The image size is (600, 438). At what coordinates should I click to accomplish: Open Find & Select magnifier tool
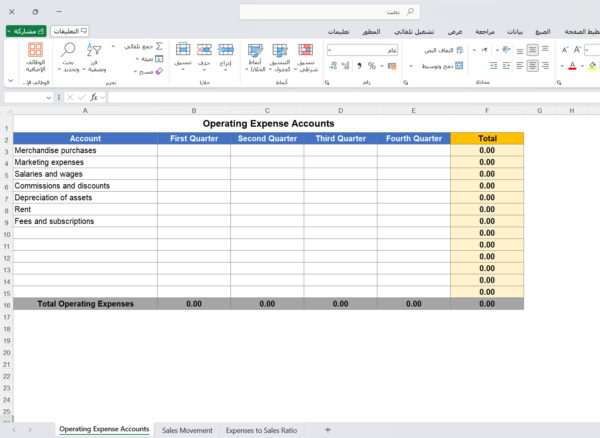(69, 50)
